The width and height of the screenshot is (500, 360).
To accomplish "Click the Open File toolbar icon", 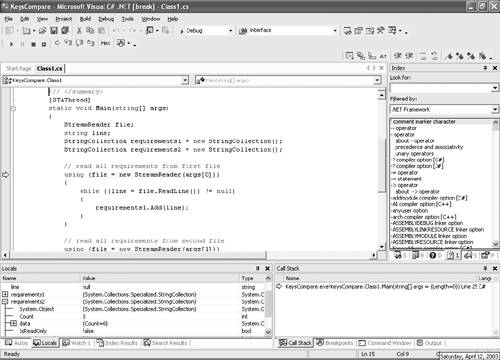I will pos(42,31).
